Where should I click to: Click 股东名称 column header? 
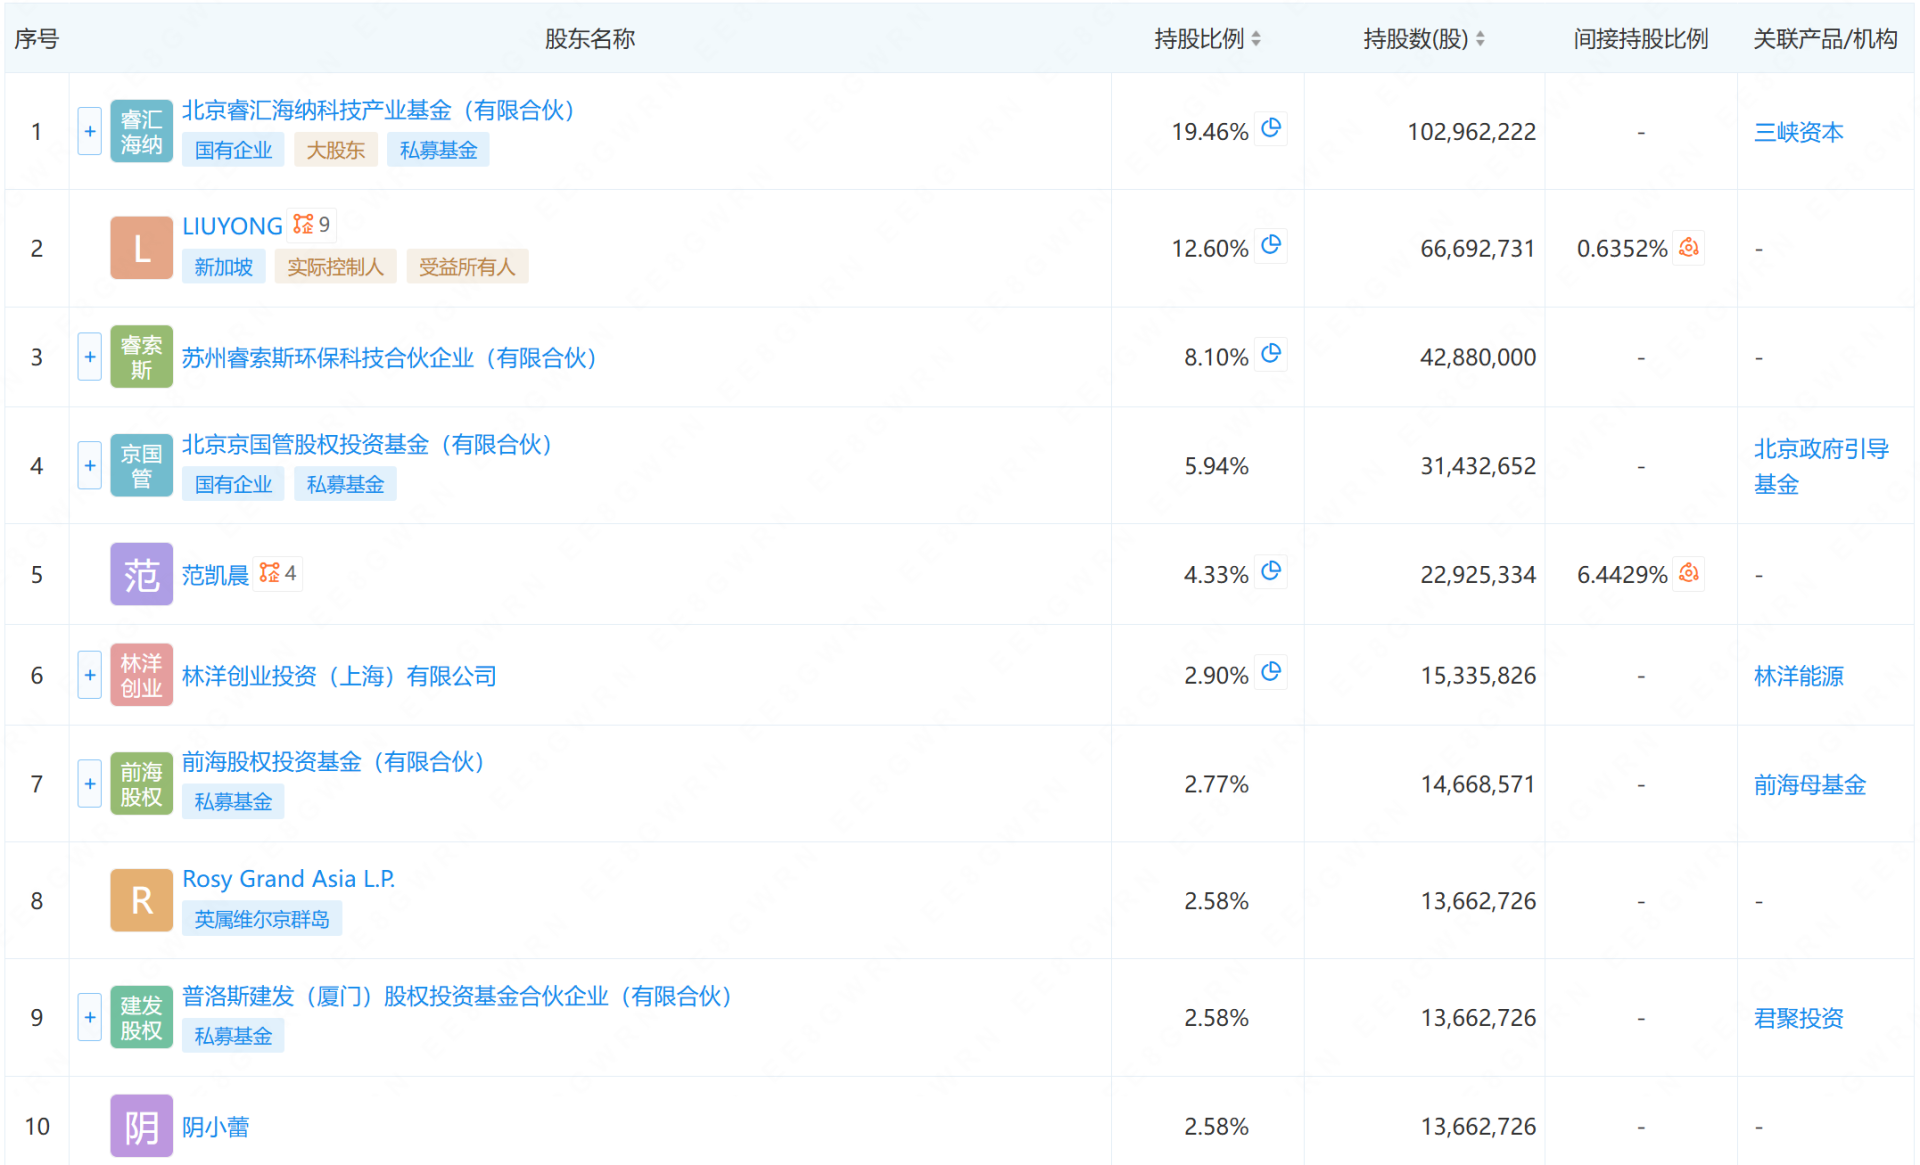click(x=590, y=39)
